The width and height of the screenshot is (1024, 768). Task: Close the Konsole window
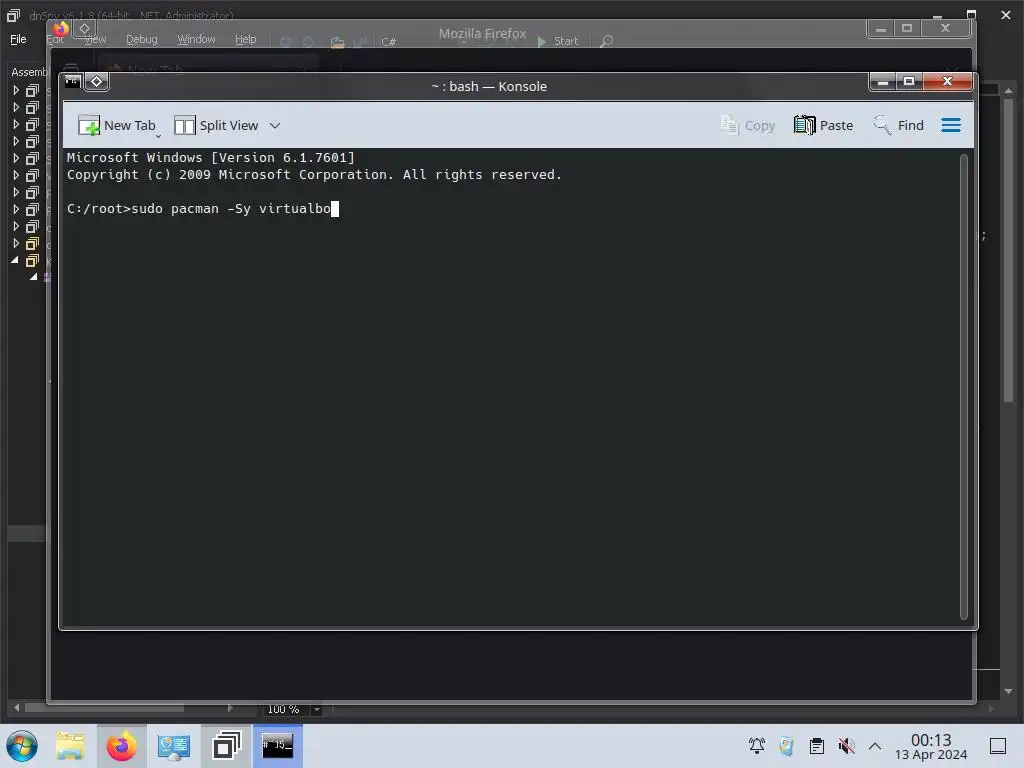pos(948,82)
